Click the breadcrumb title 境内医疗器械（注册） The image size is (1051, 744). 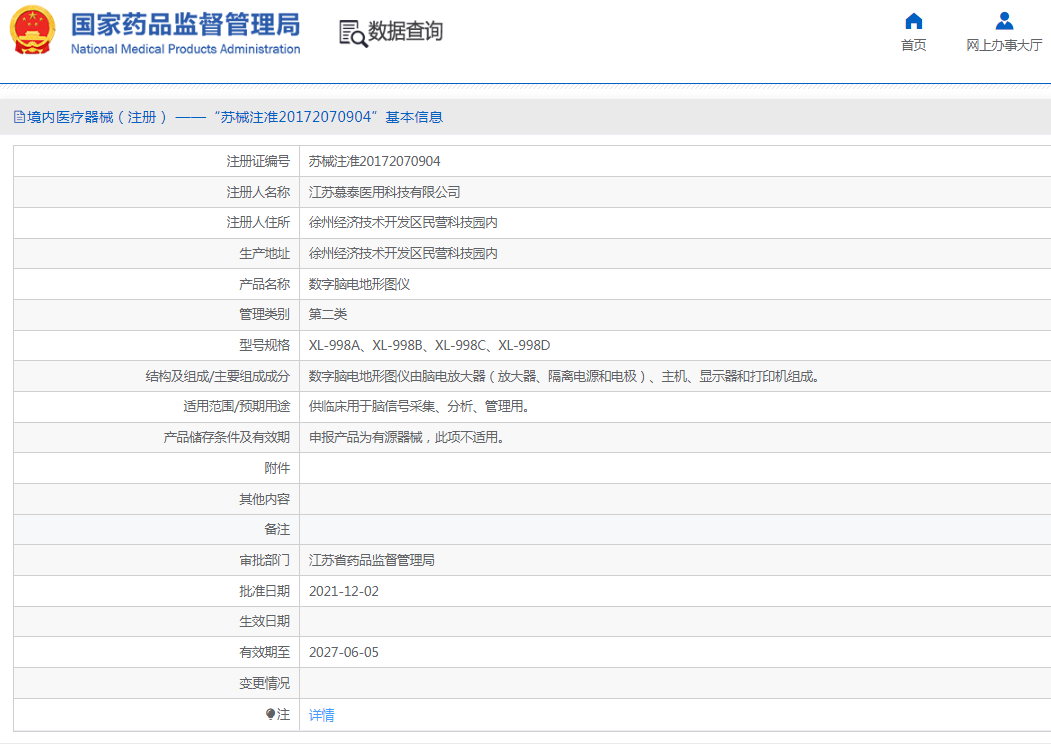coord(97,117)
